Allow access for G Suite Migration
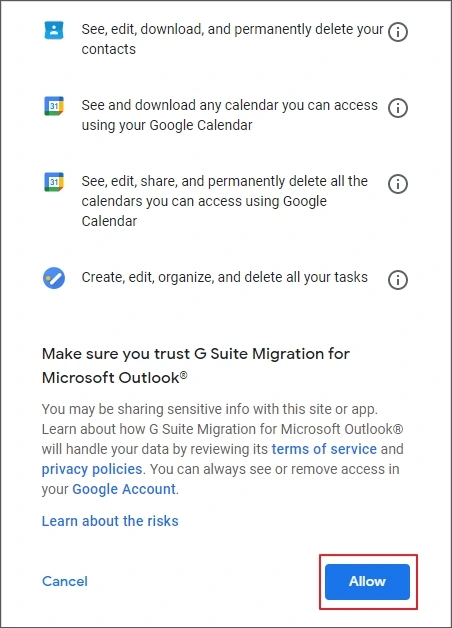Screen dimensions: 452x628 coord(367,582)
